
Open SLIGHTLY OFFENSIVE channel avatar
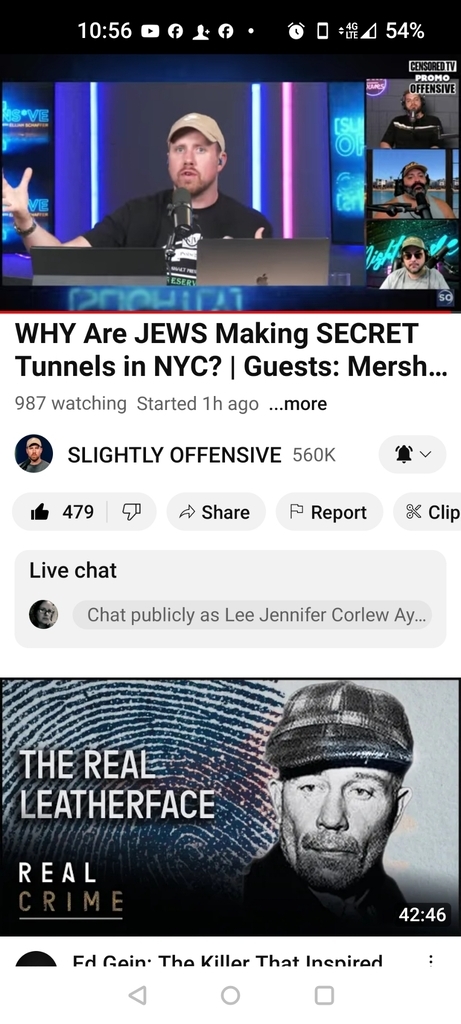click(x=34, y=454)
